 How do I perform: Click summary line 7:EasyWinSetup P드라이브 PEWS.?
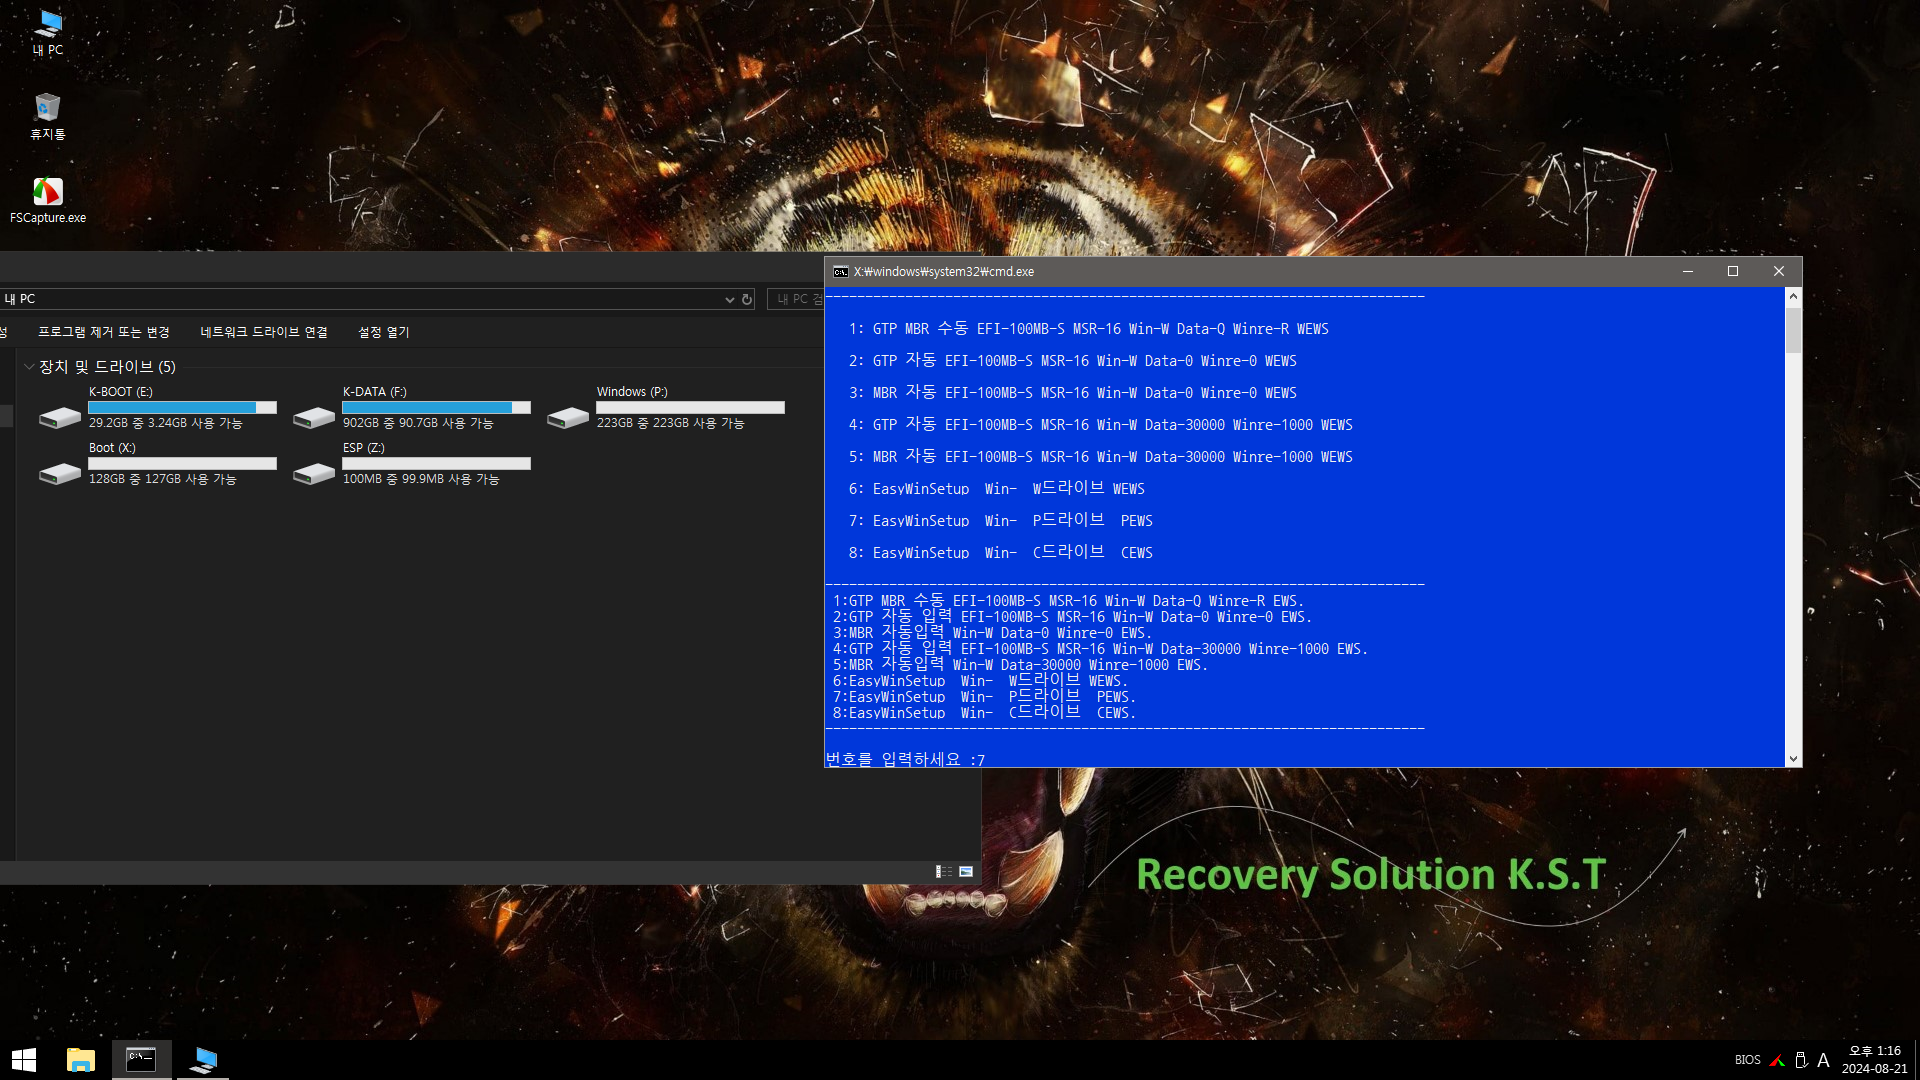pyautogui.click(x=984, y=697)
